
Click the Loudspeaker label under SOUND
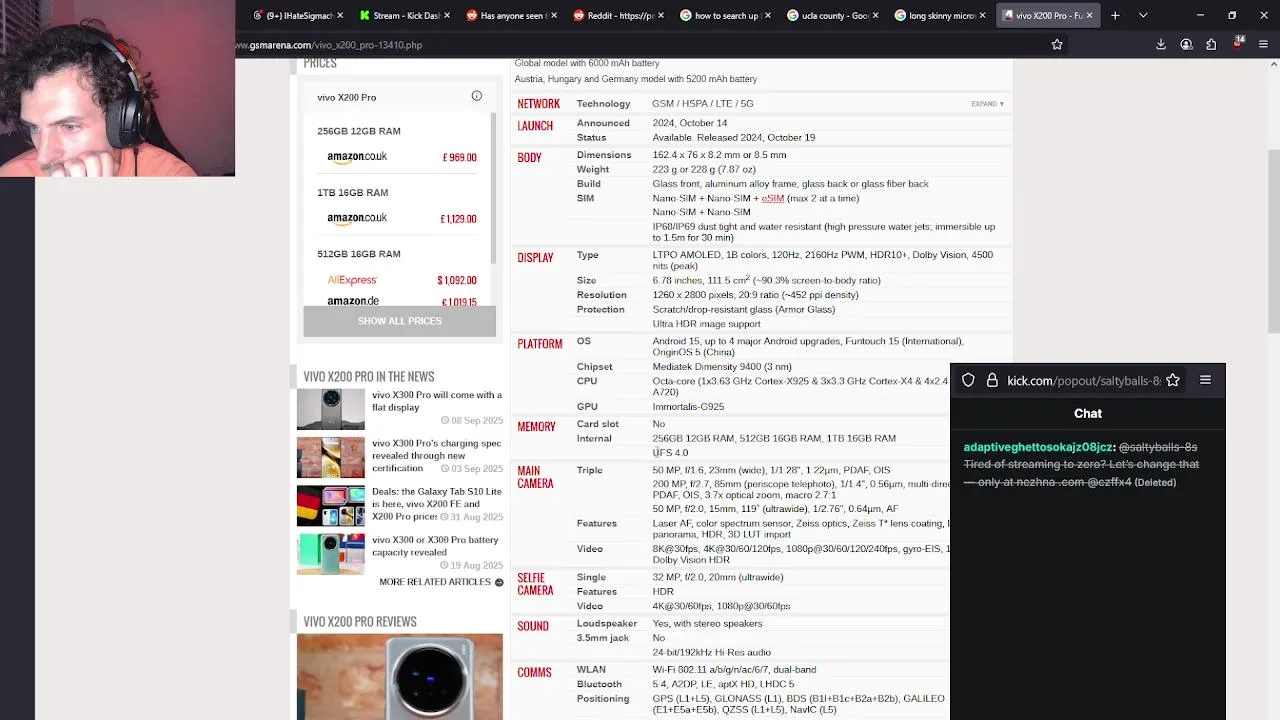pos(607,624)
